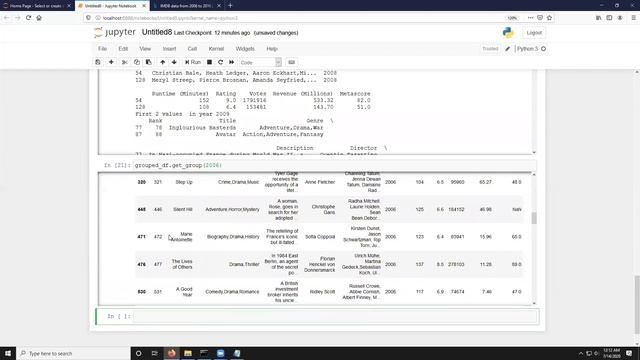Select The Lives of Others title cell
640x360 pixels.
tap(182, 264)
